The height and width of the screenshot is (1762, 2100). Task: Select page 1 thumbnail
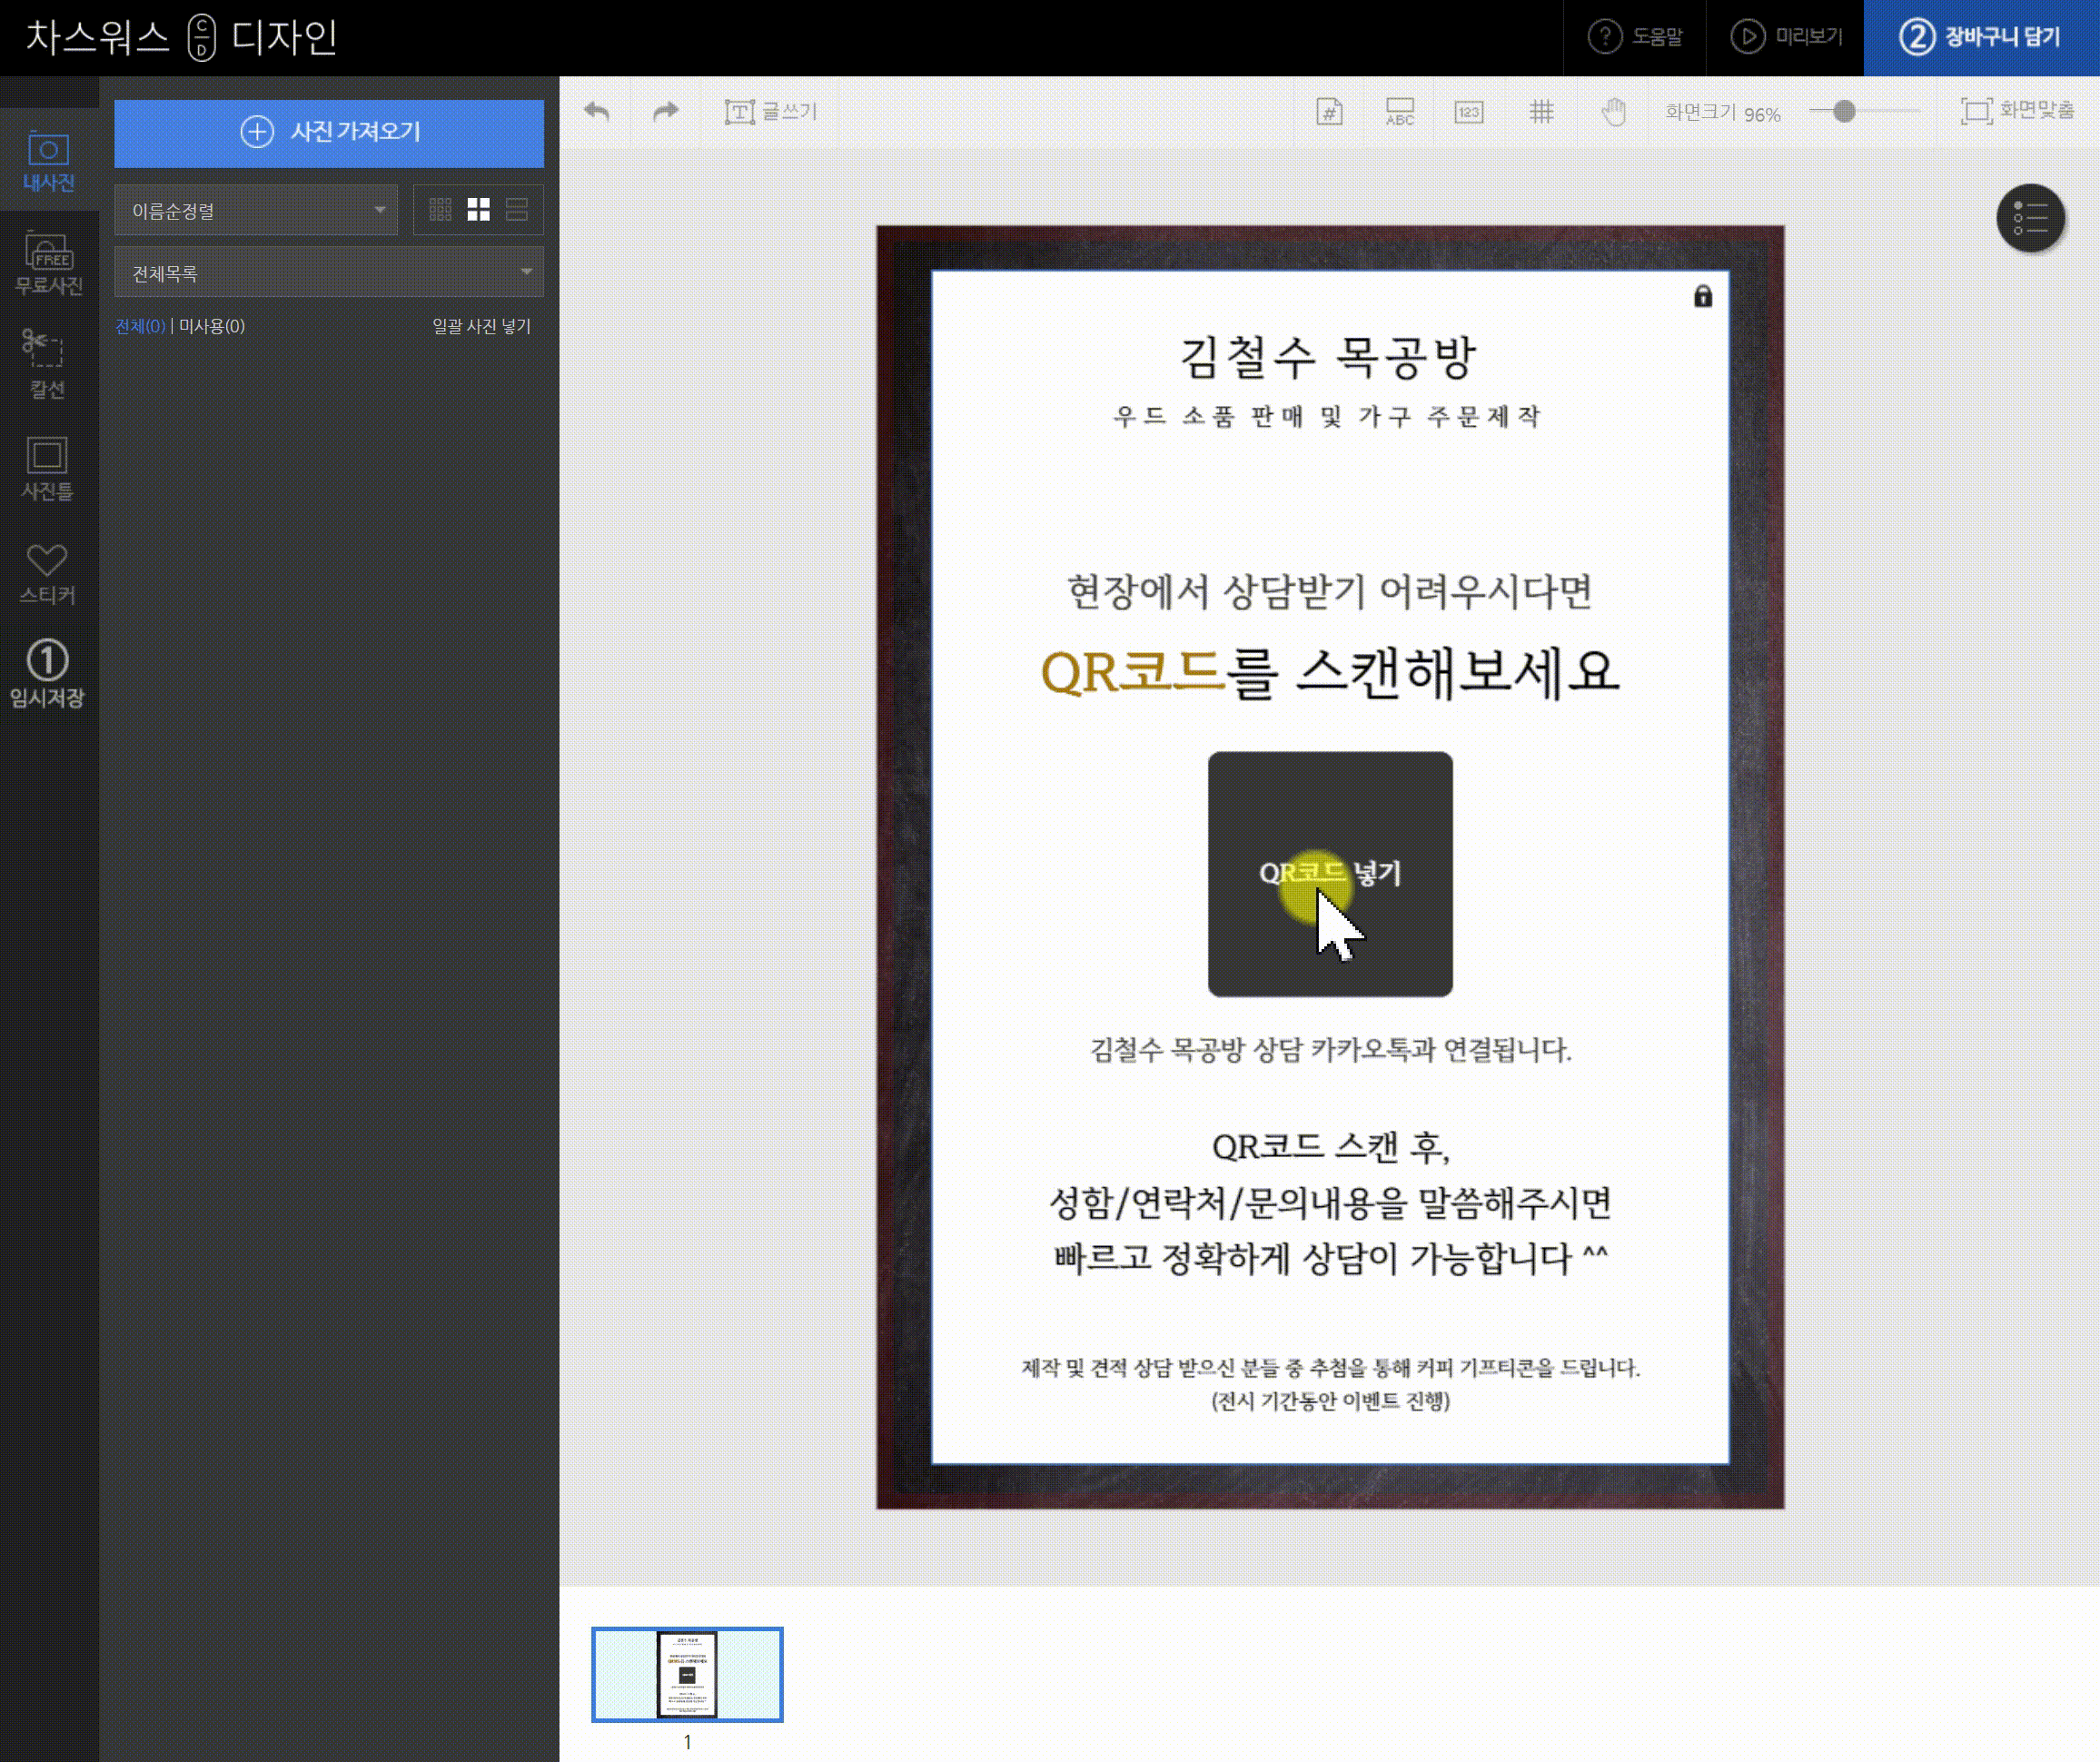687,1674
